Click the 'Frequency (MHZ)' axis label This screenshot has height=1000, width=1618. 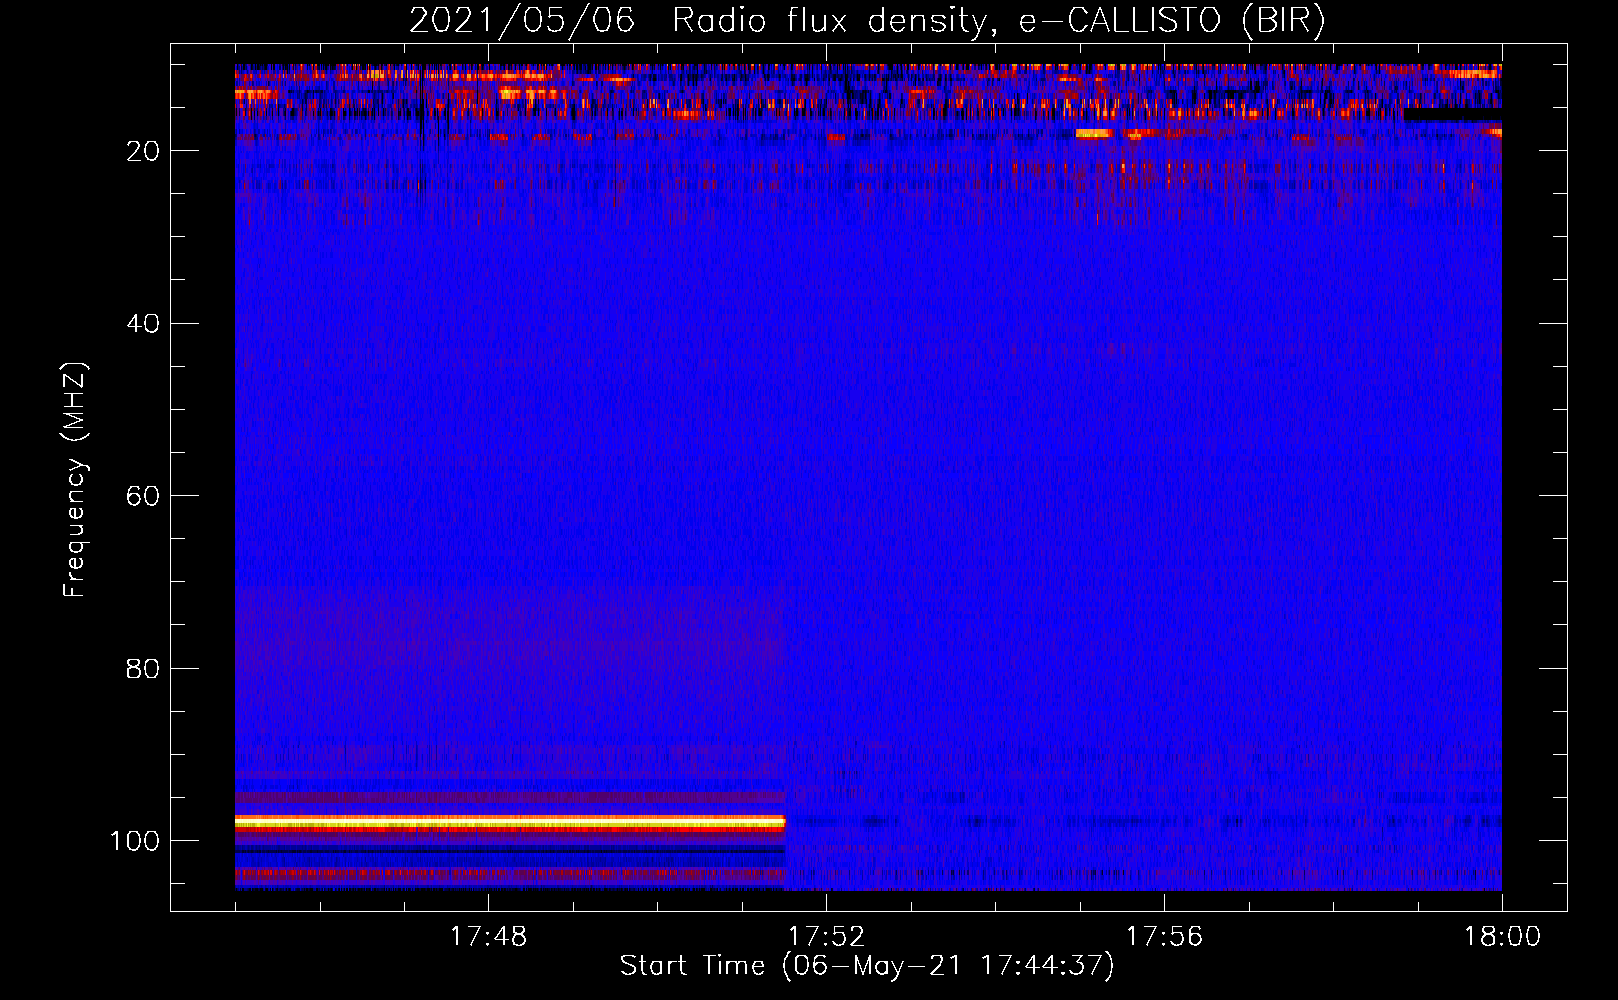point(75,479)
